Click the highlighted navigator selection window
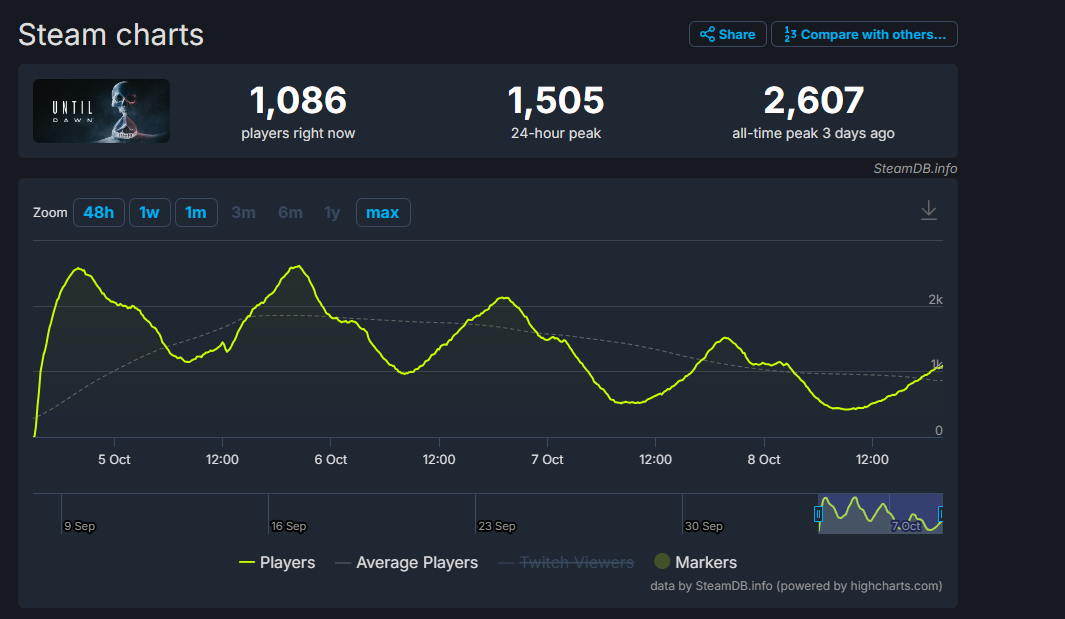This screenshot has width=1065, height=619. click(880, 514)
